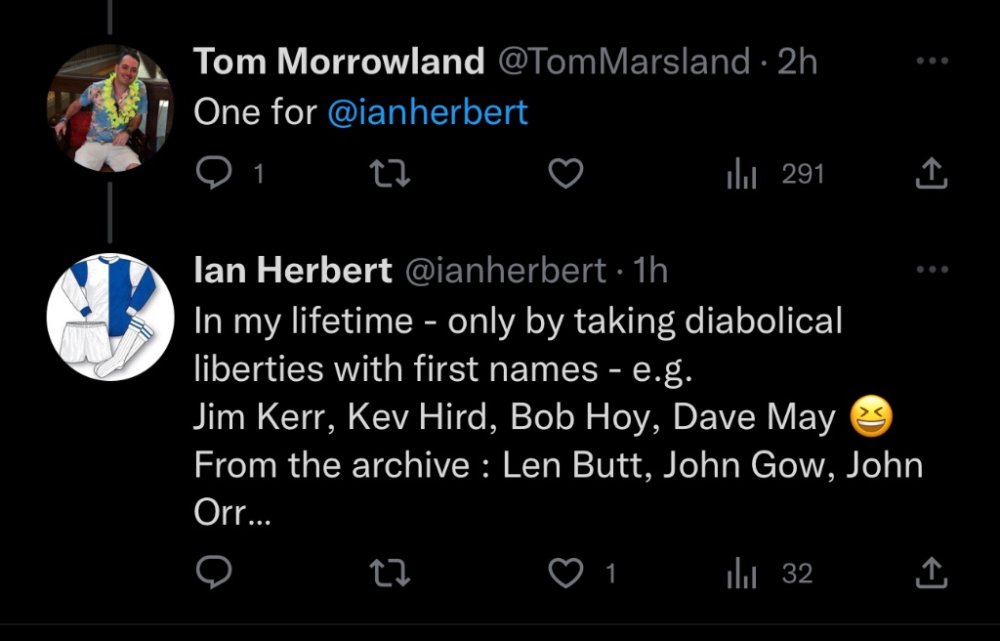
Task: Like Tom Morrowland's tweet
Action: point(567,175)
